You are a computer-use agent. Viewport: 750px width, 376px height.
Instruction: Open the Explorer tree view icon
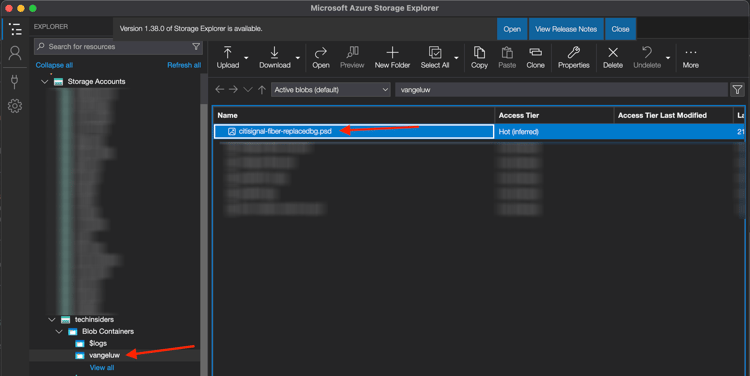(x=15, y=29)
